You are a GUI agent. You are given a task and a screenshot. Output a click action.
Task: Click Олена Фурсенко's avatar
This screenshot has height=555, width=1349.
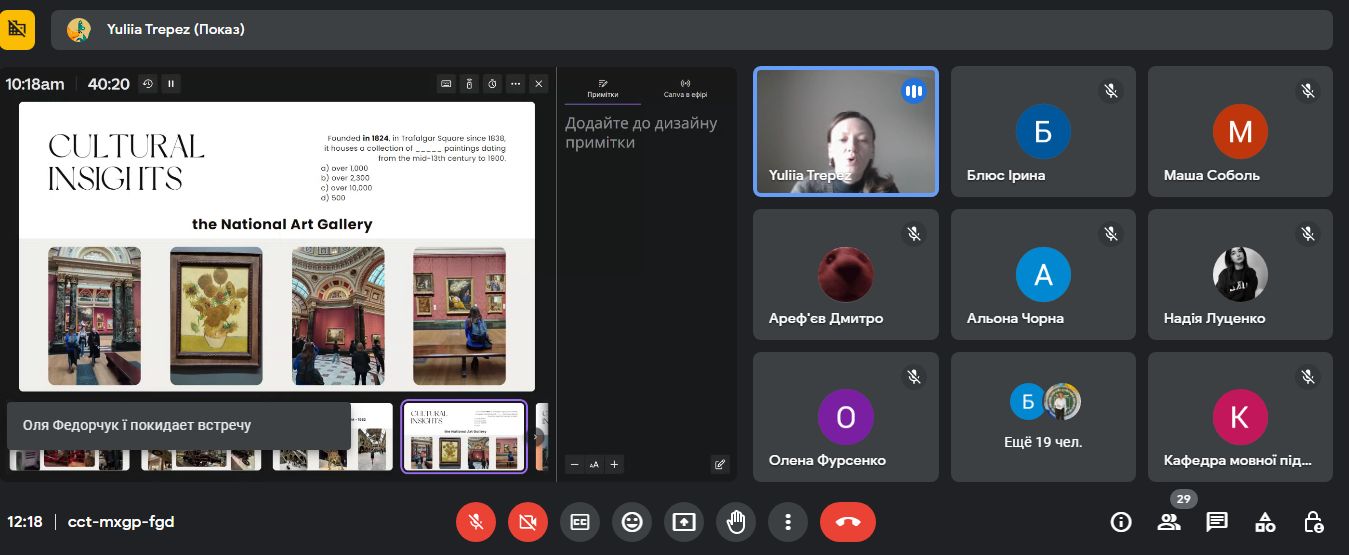(x=846, y=417)
